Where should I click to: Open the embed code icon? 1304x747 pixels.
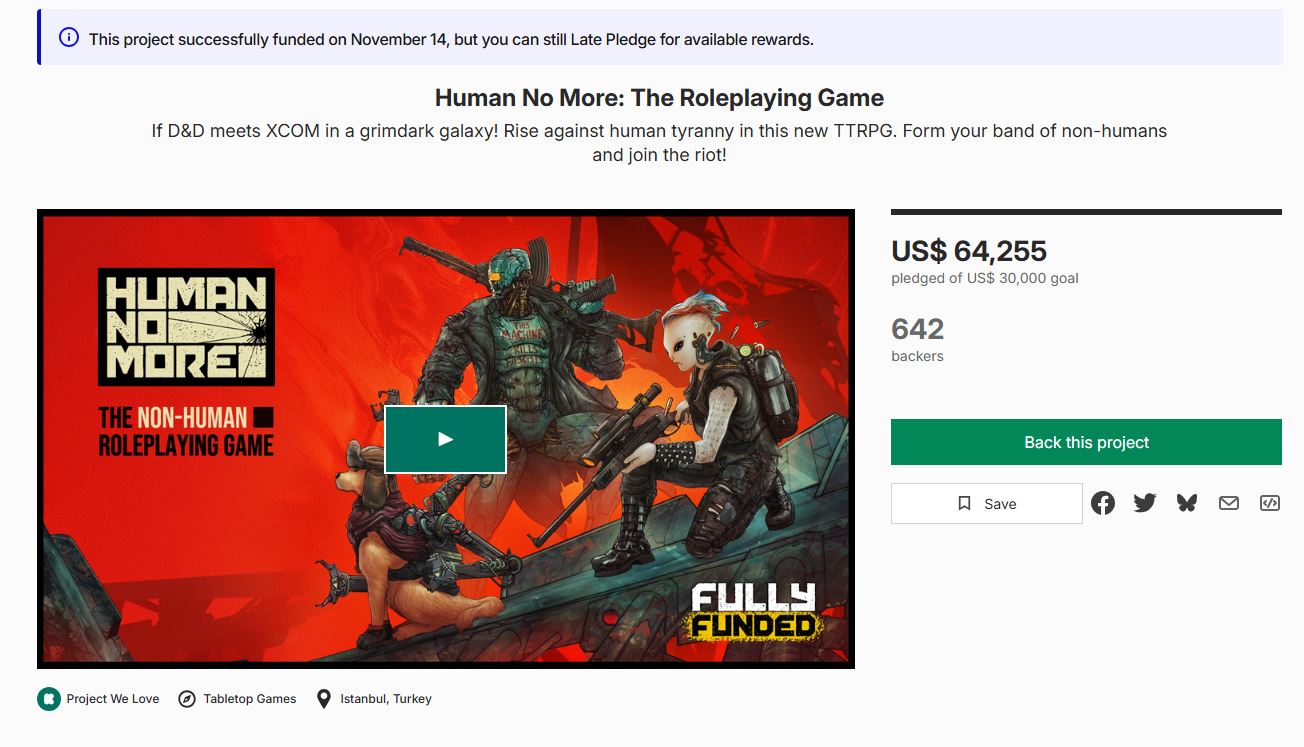point(1270,503)
